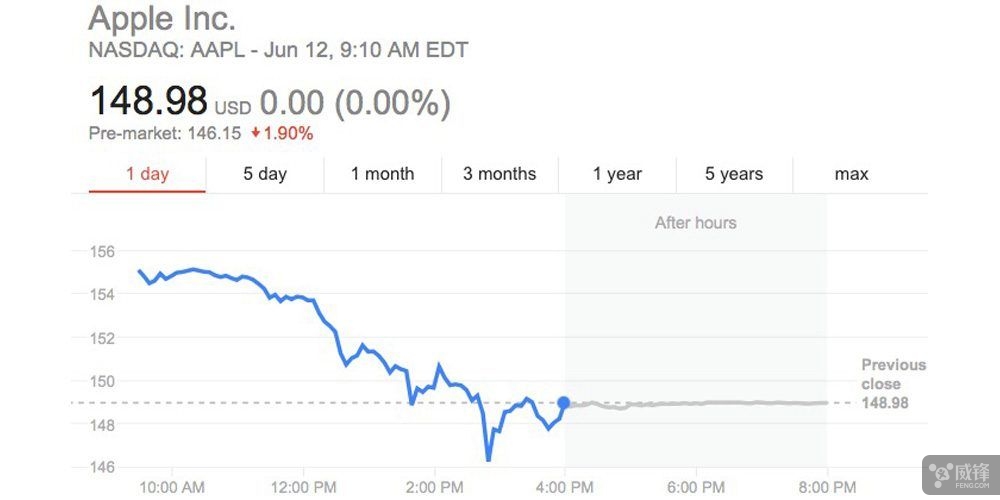Show the 3 months chart range

(499, 174)
